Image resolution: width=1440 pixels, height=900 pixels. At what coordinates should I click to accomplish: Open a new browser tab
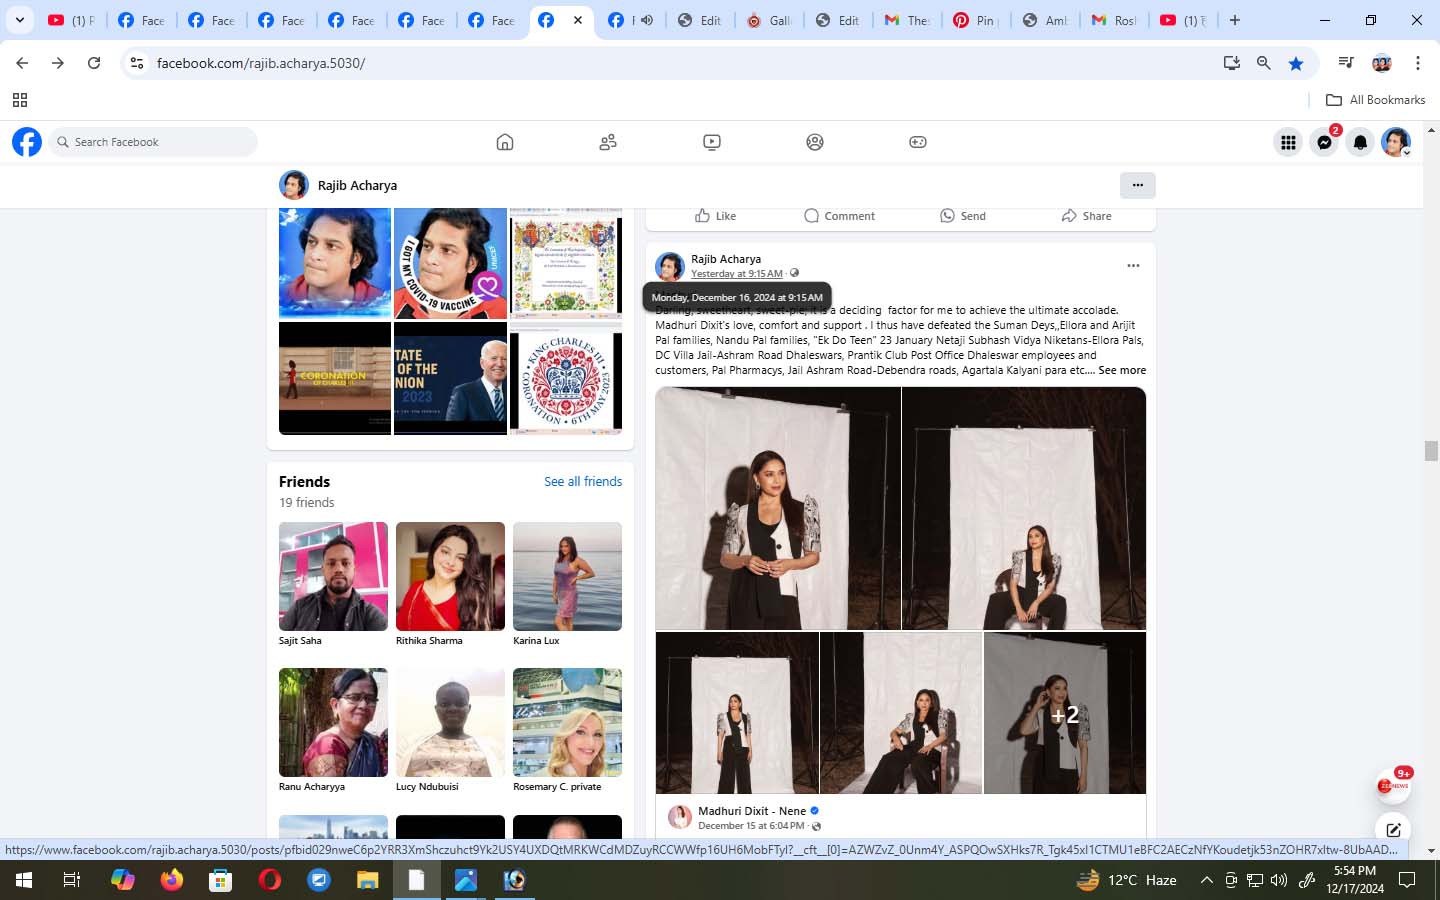(x=1235, y=20)
